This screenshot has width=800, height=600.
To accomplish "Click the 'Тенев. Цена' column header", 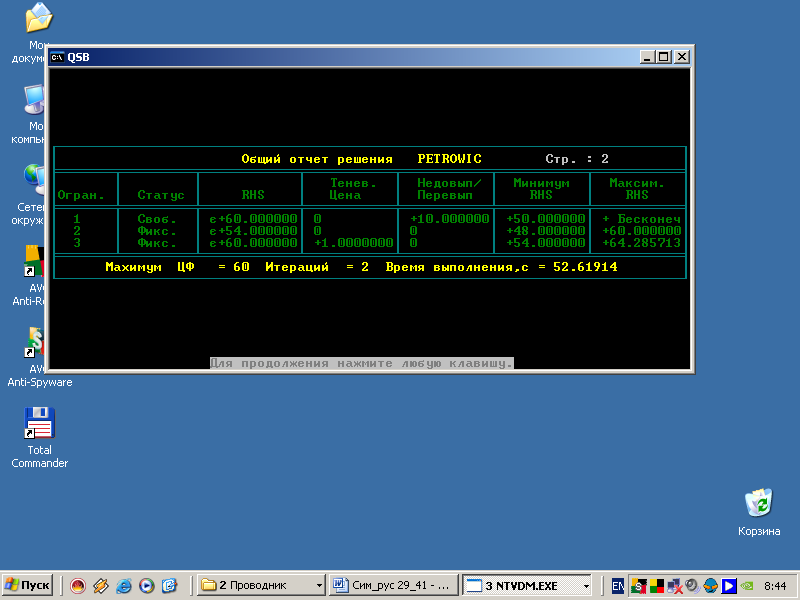I will click(352, 189).
